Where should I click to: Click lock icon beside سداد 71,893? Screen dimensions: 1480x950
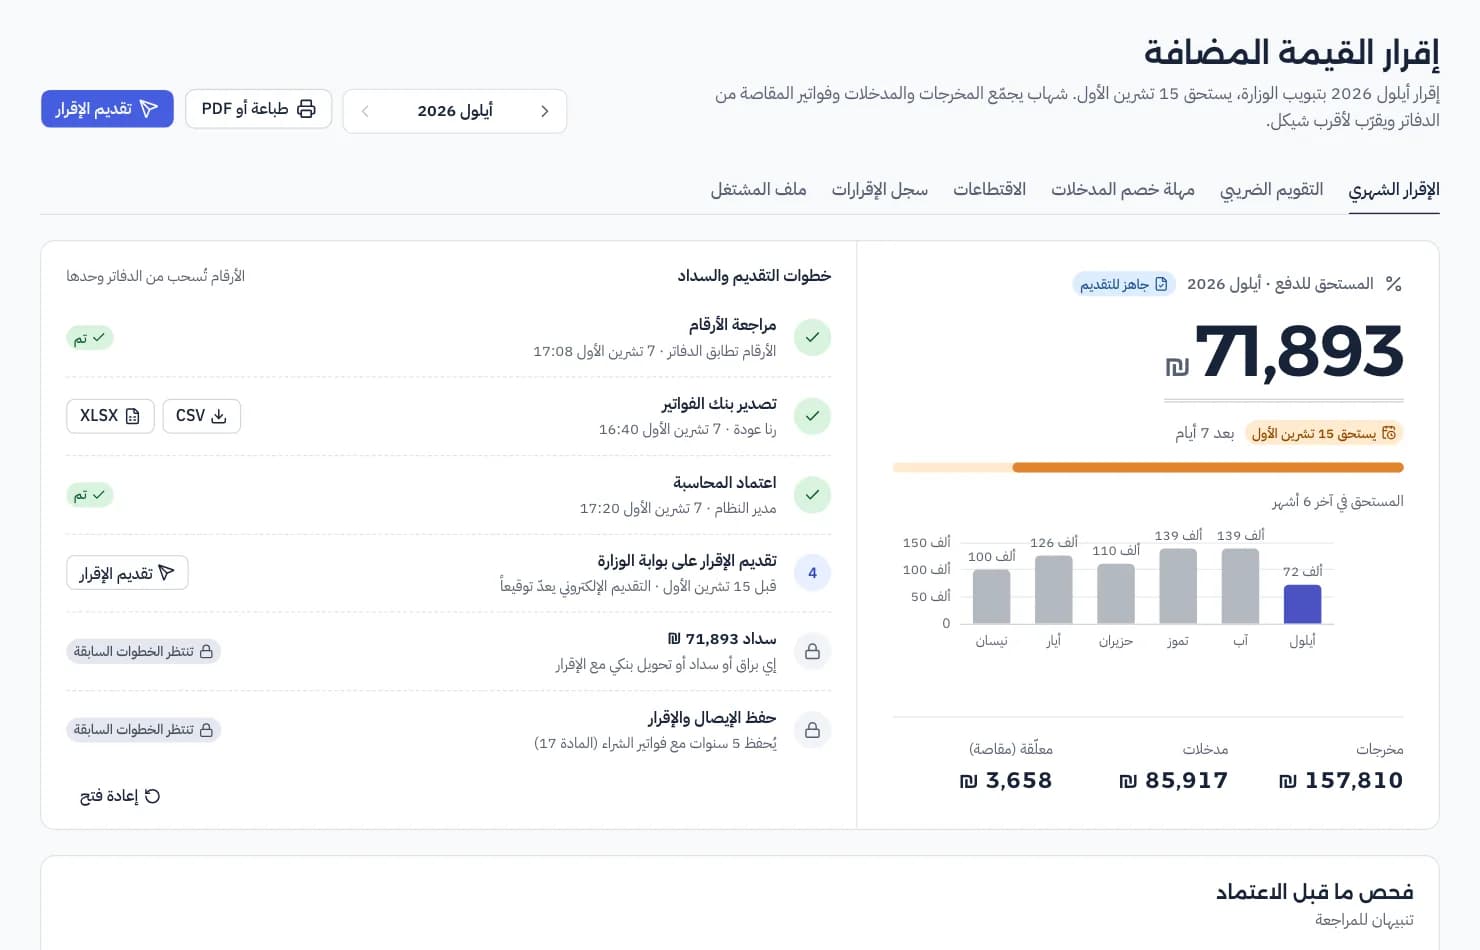(x=812, y=651)
